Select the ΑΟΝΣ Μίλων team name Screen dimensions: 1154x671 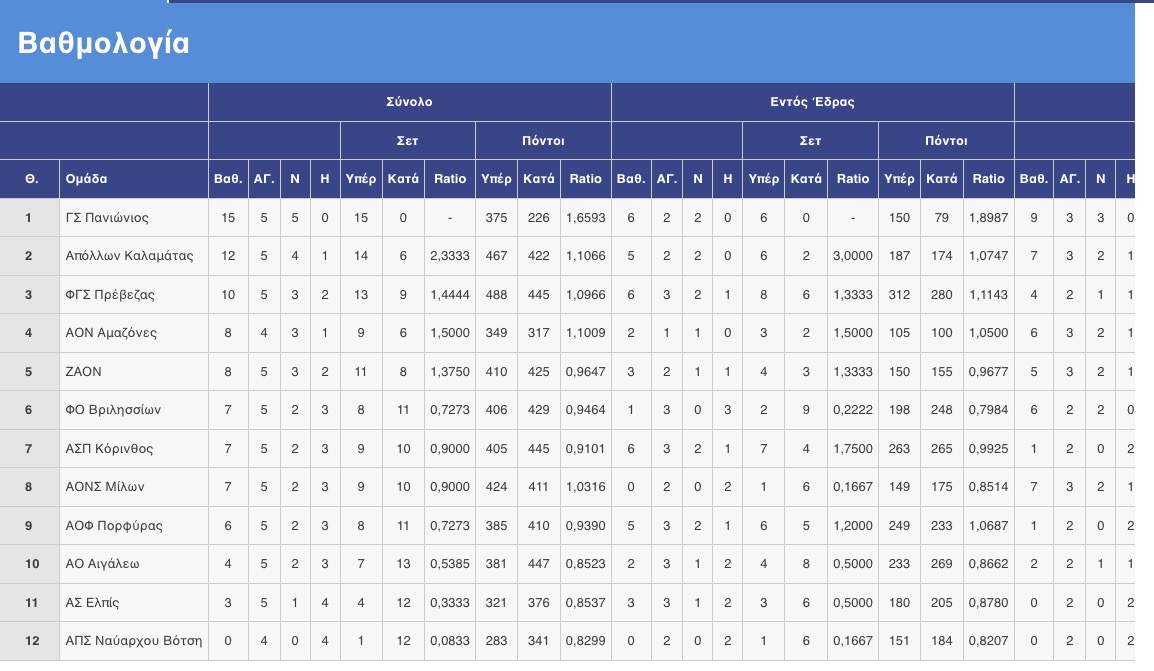click(105, 487)
